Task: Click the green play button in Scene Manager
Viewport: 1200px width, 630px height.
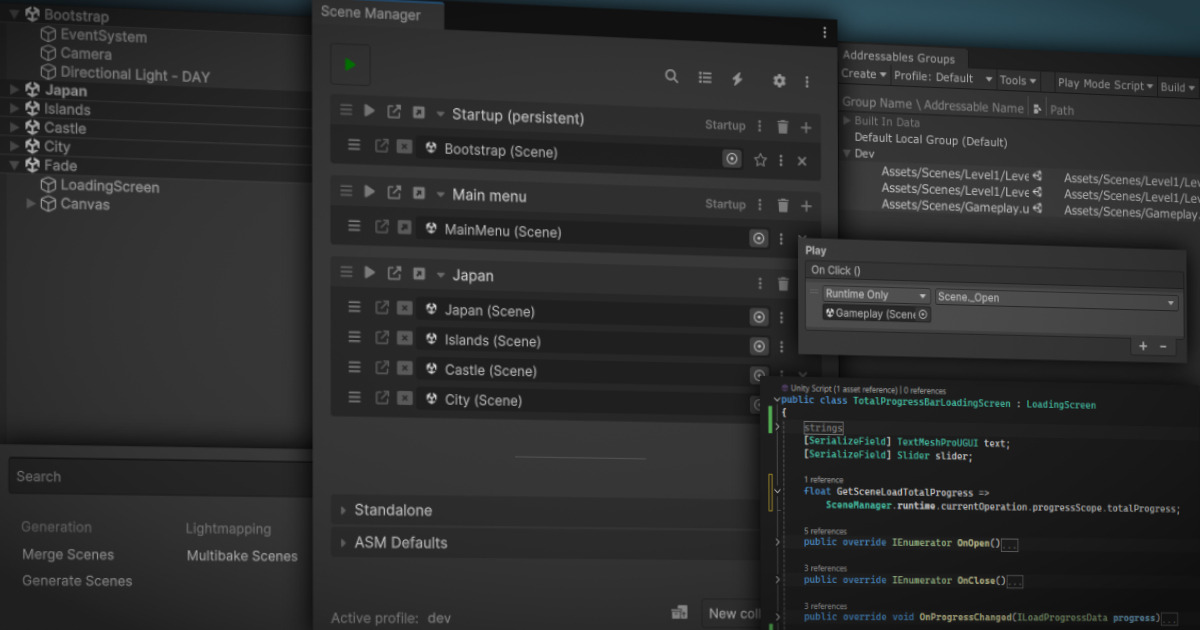Action: point(349,63)
